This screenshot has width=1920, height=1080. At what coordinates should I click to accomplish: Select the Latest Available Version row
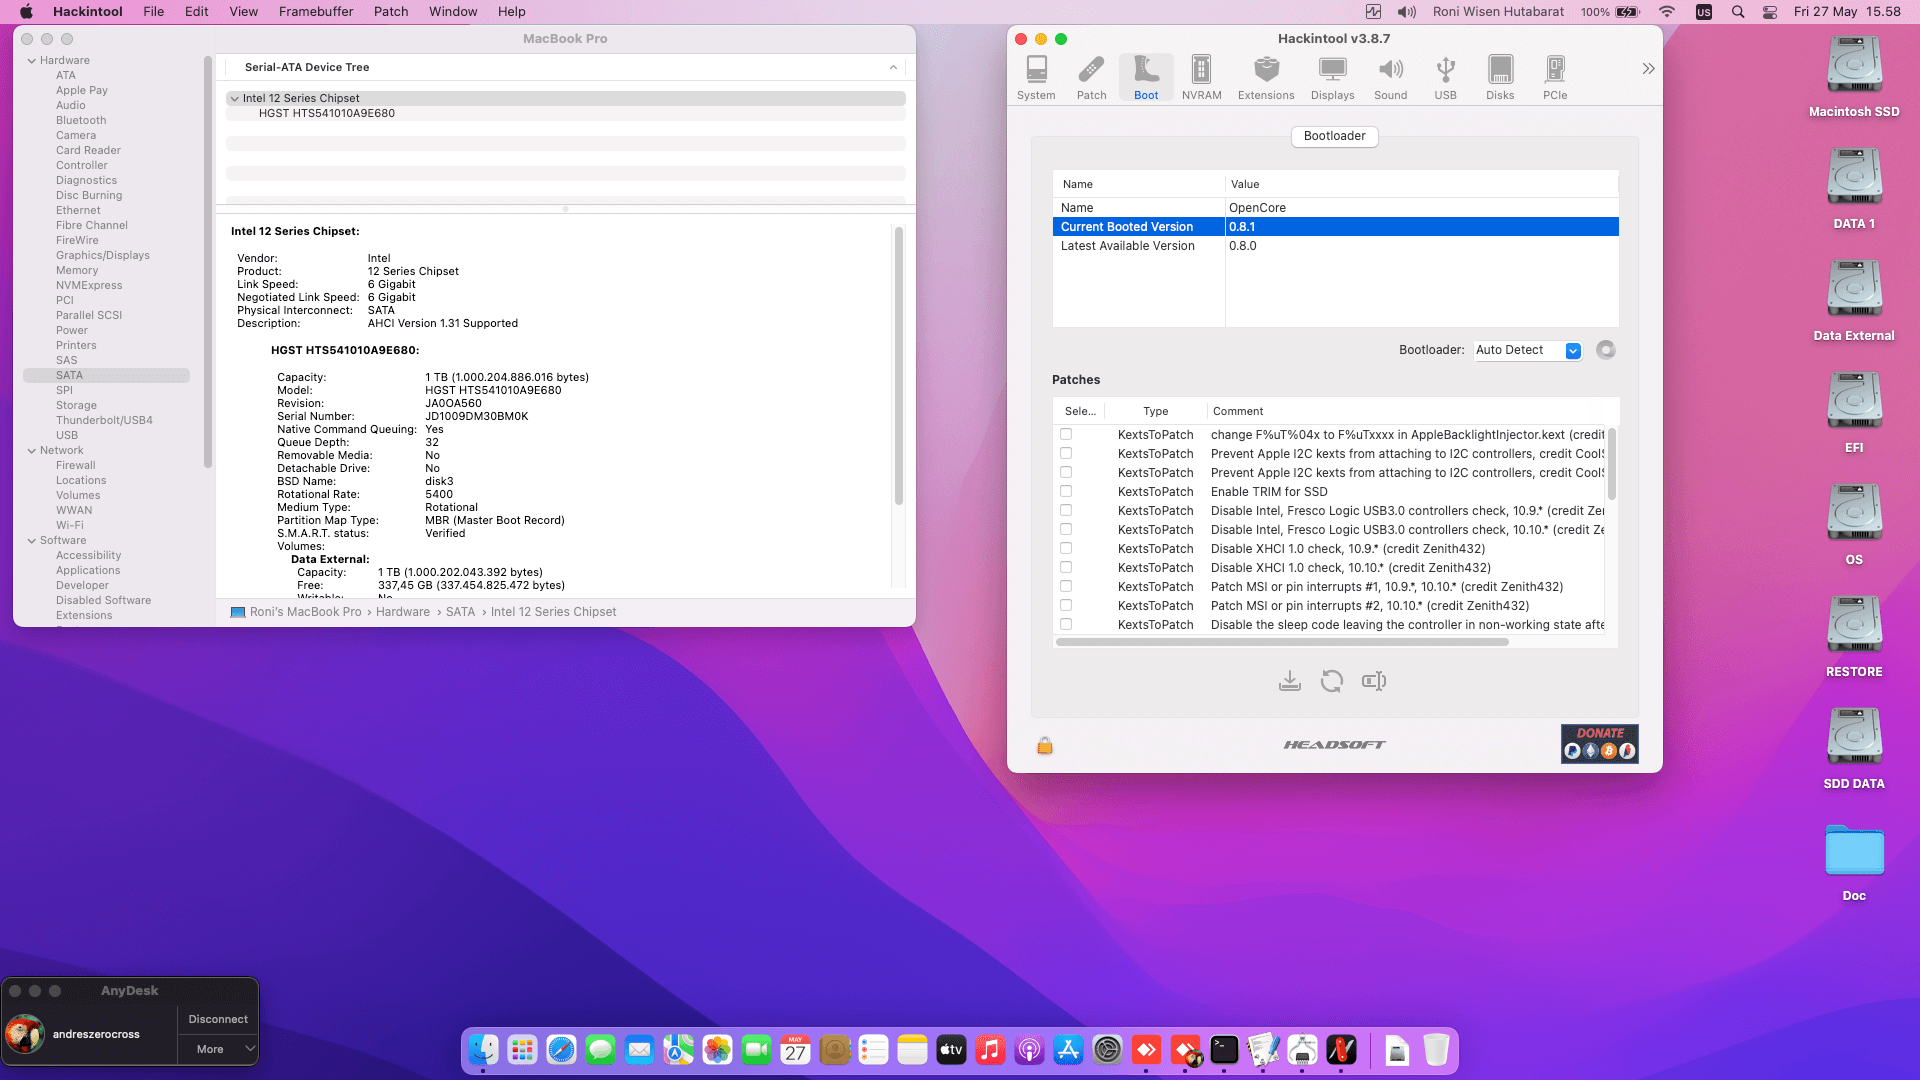tap(1335, 246)
